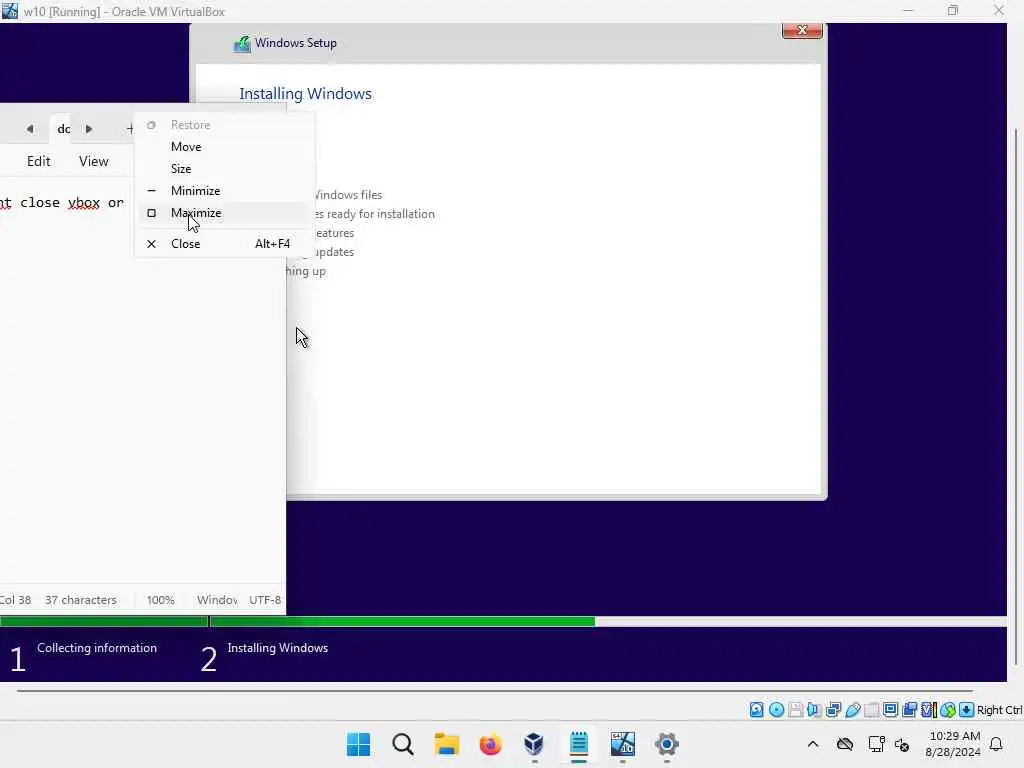The image size is (1024, 768).
Task: Launch Firefox from the taskbar
Action: pyautogui.click(x=490, y=744)
